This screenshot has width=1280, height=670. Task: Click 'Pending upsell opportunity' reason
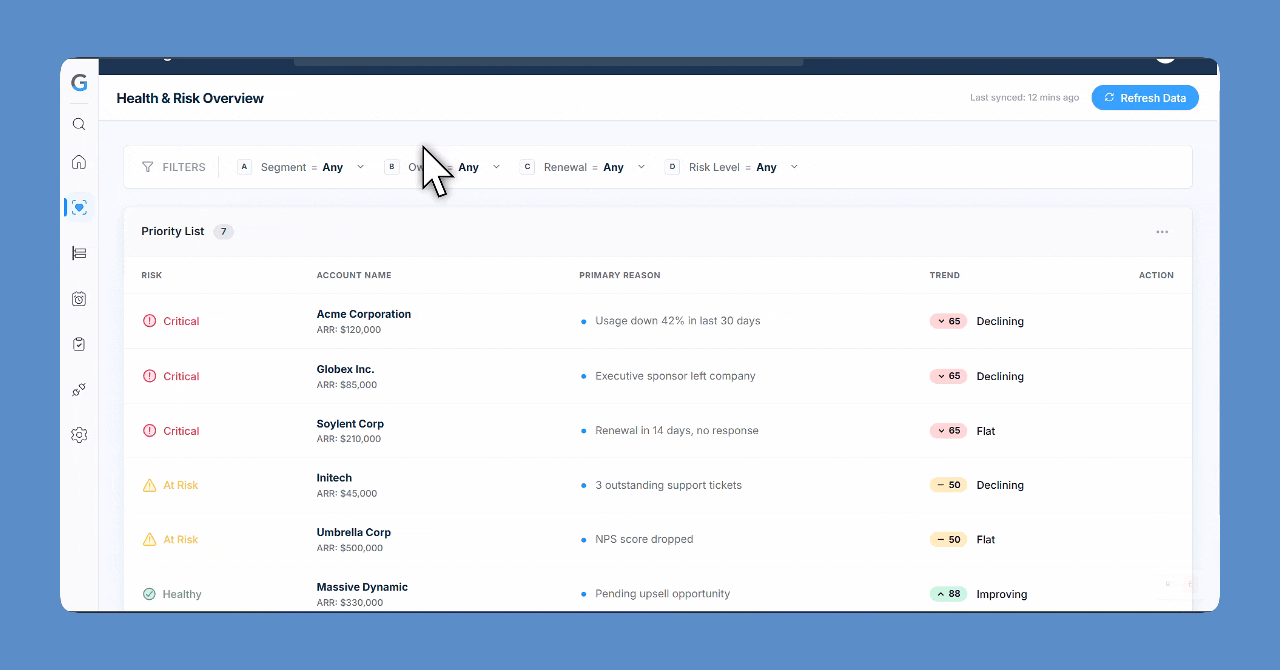coord(663,594)
